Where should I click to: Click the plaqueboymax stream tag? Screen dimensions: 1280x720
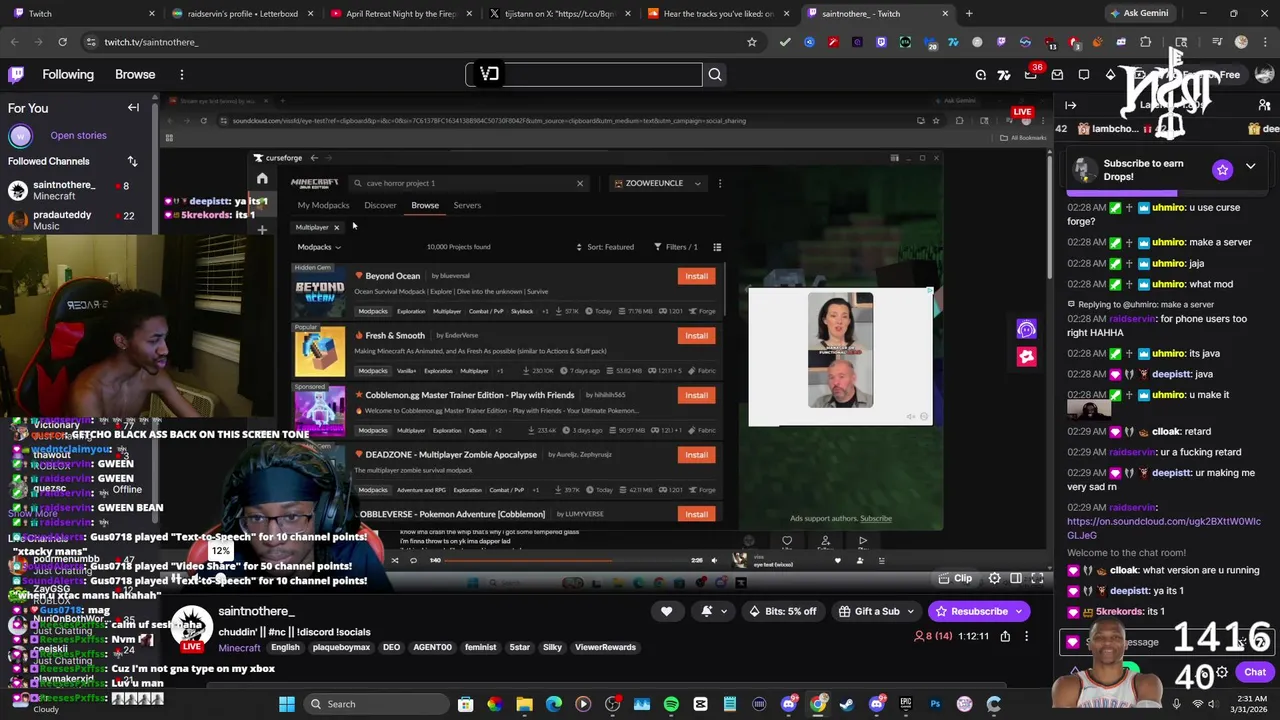(x=341, y=647)
